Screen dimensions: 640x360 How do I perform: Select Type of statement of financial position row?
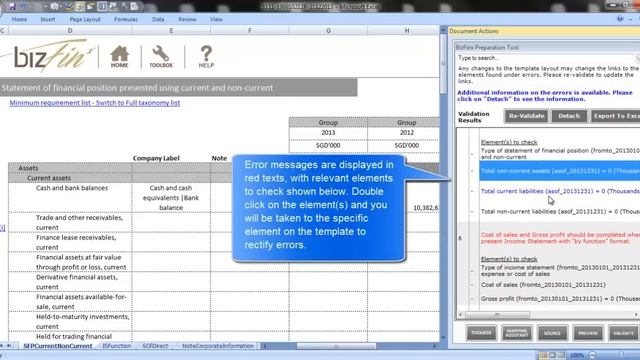[x=560, y=153]
